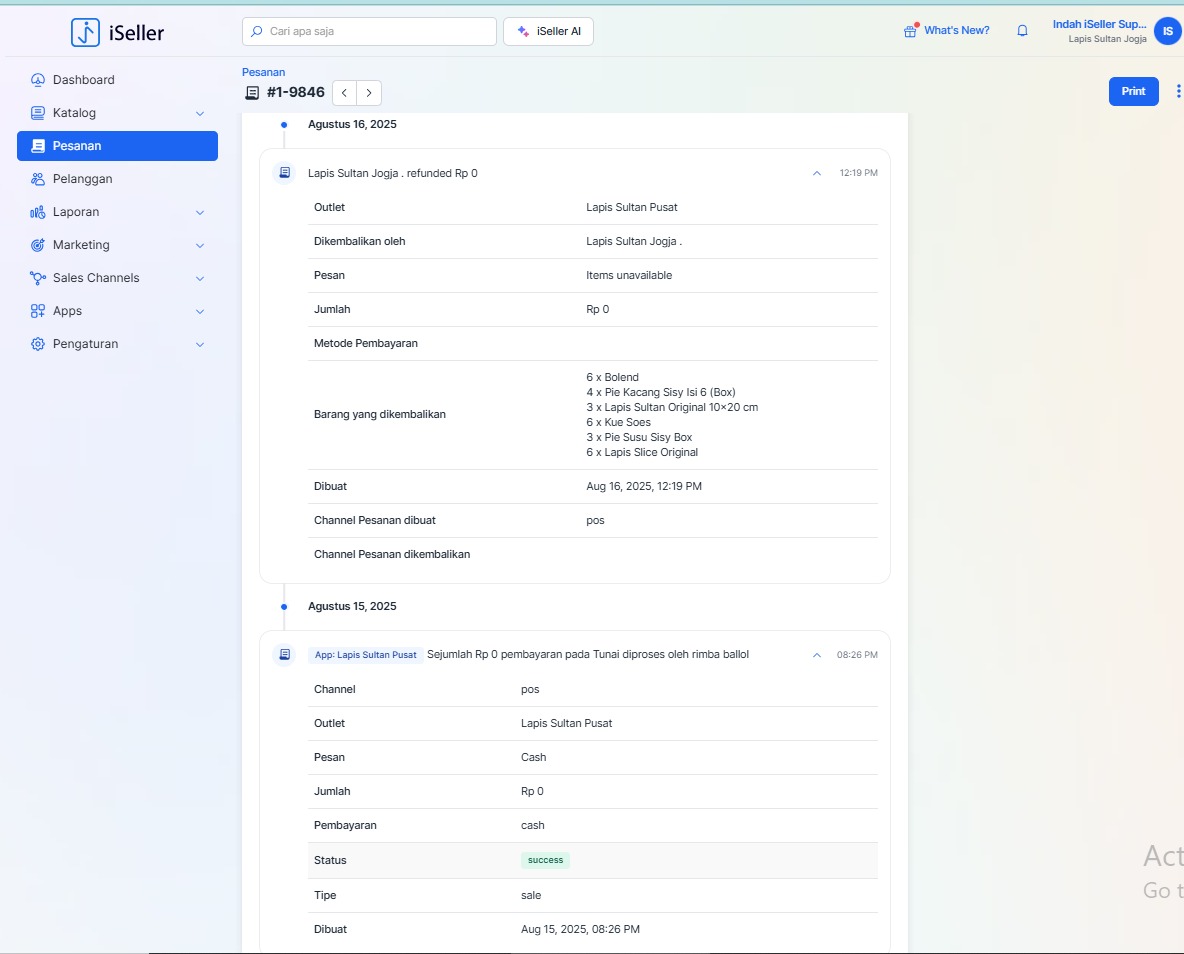Click the notification bell icon
The width and height of the screenshot is (1184, 954).
1022,31
